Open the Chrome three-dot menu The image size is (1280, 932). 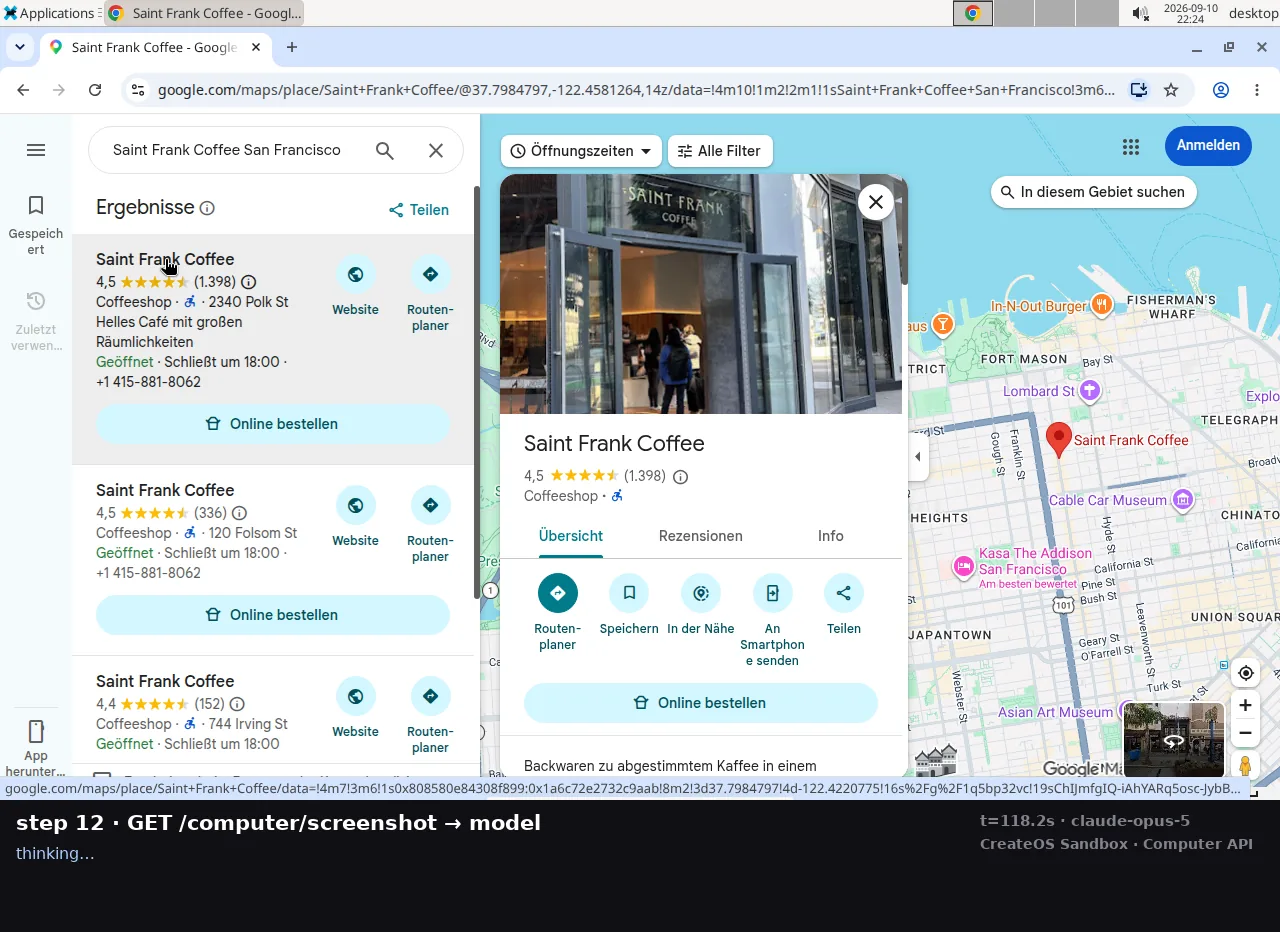1257,90
